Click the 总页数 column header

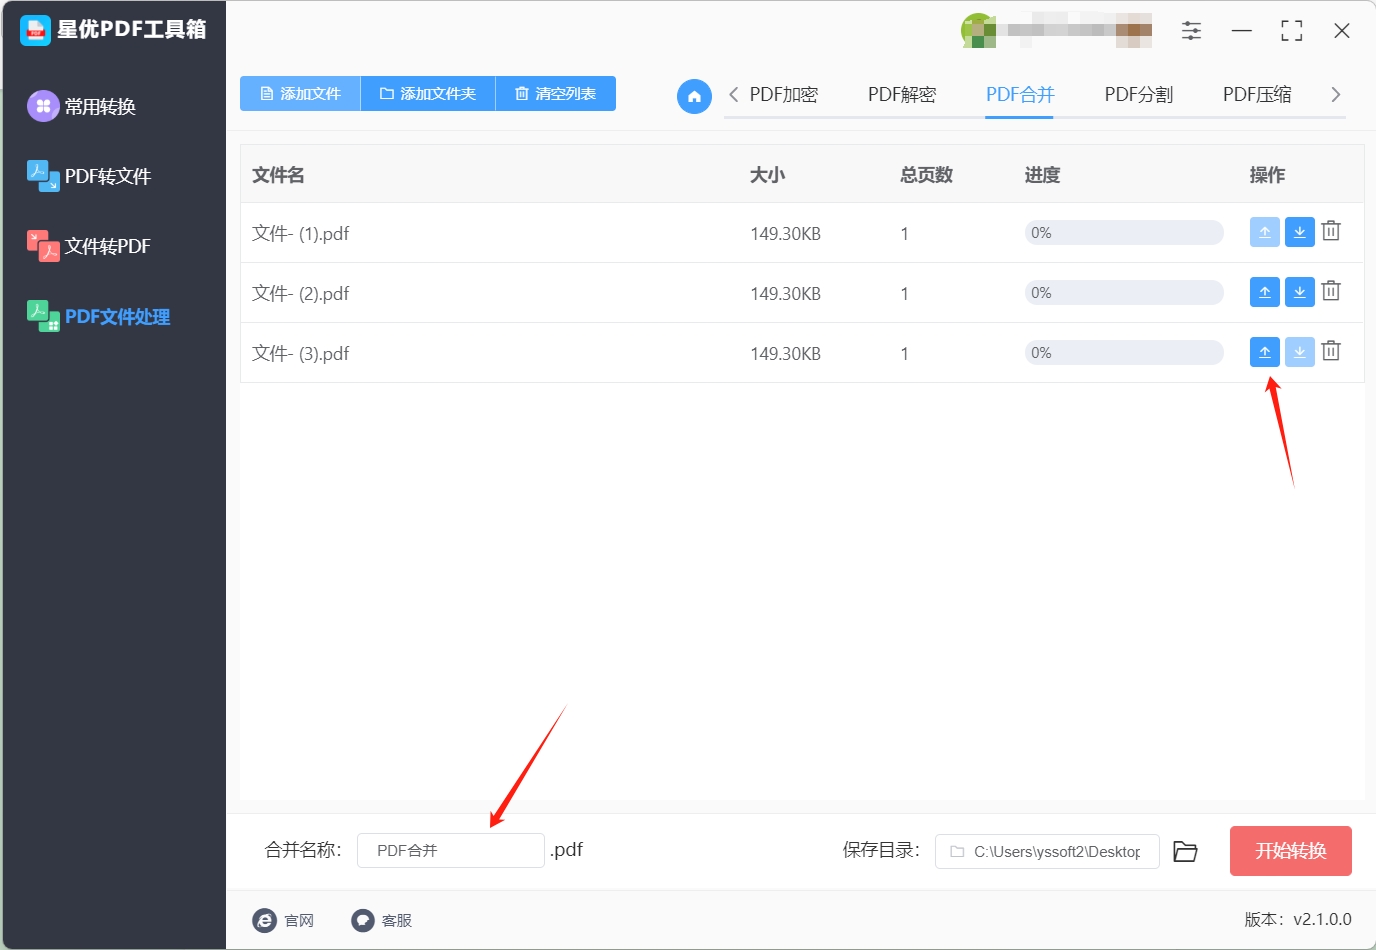927,175
